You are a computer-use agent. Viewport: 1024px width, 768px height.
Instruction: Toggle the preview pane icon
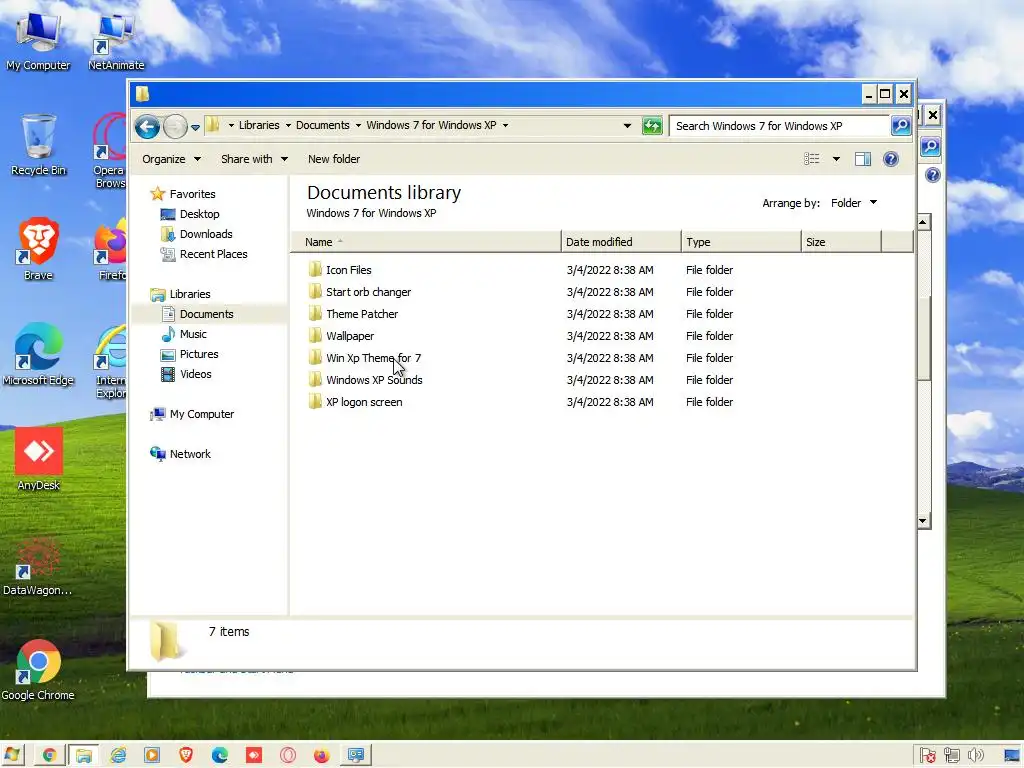click(863, 159)
